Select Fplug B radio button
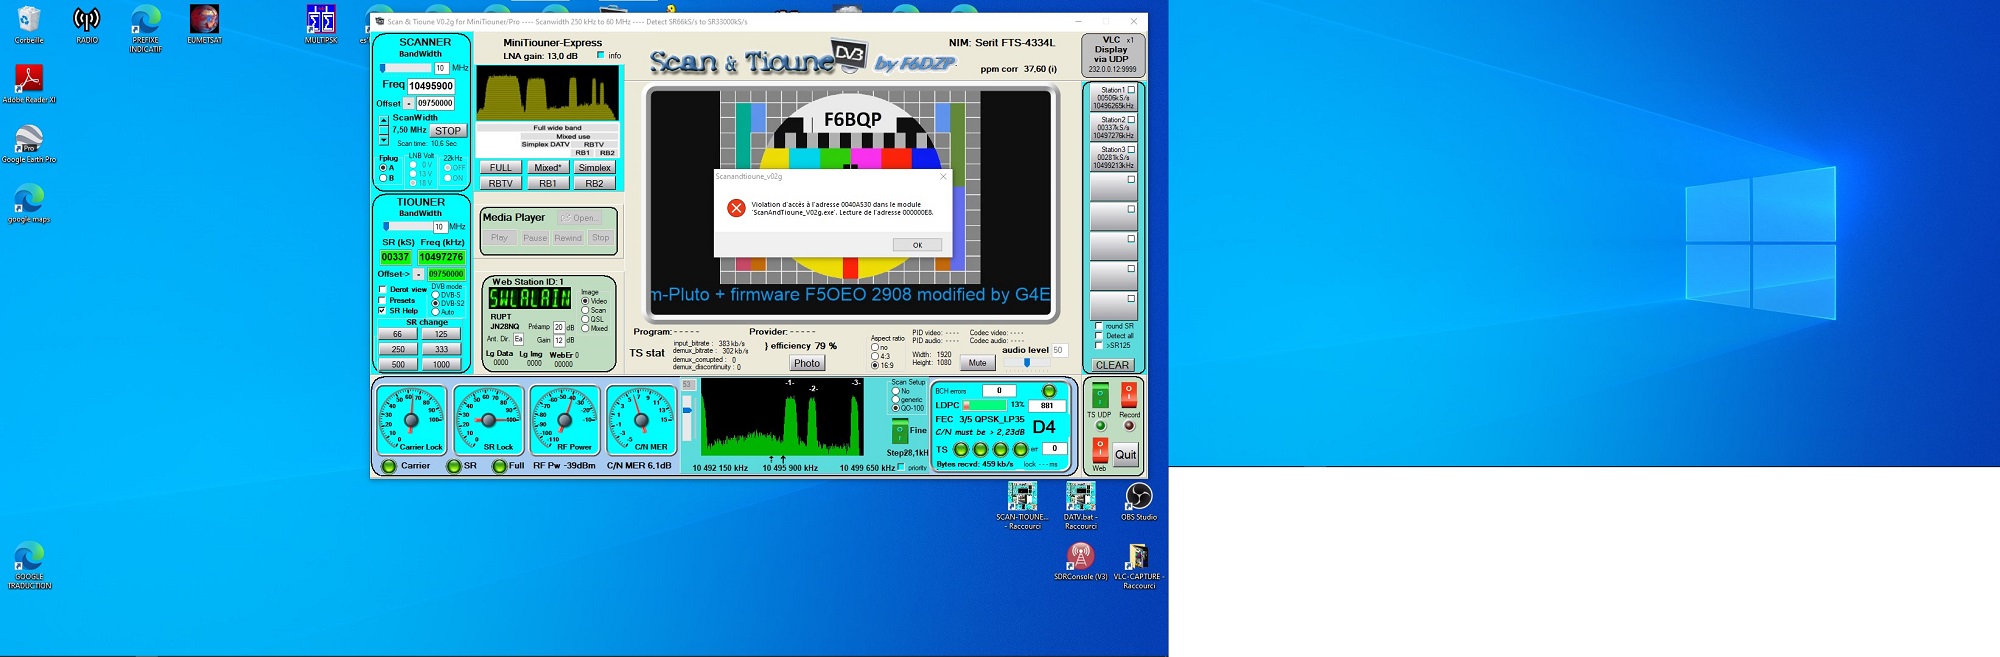The height and width of the screenshot is (657, 2000). click(382, 178)
